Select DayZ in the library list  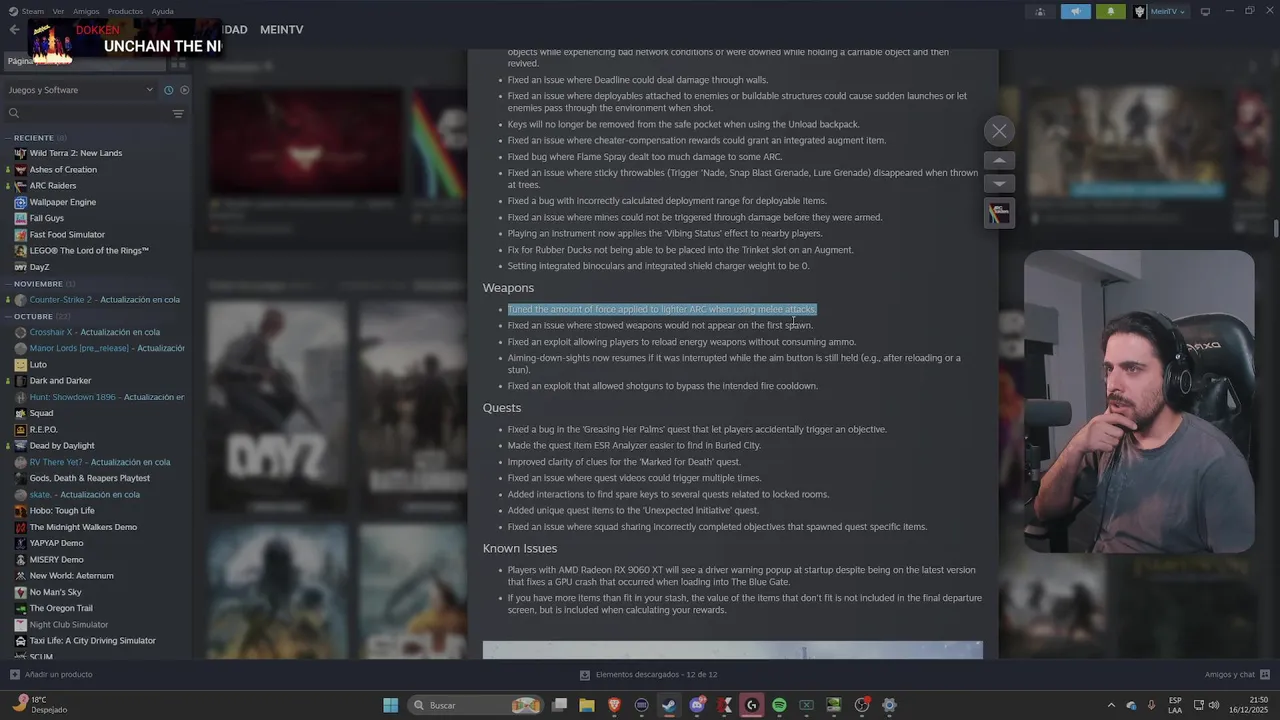(x=39, y=267)
